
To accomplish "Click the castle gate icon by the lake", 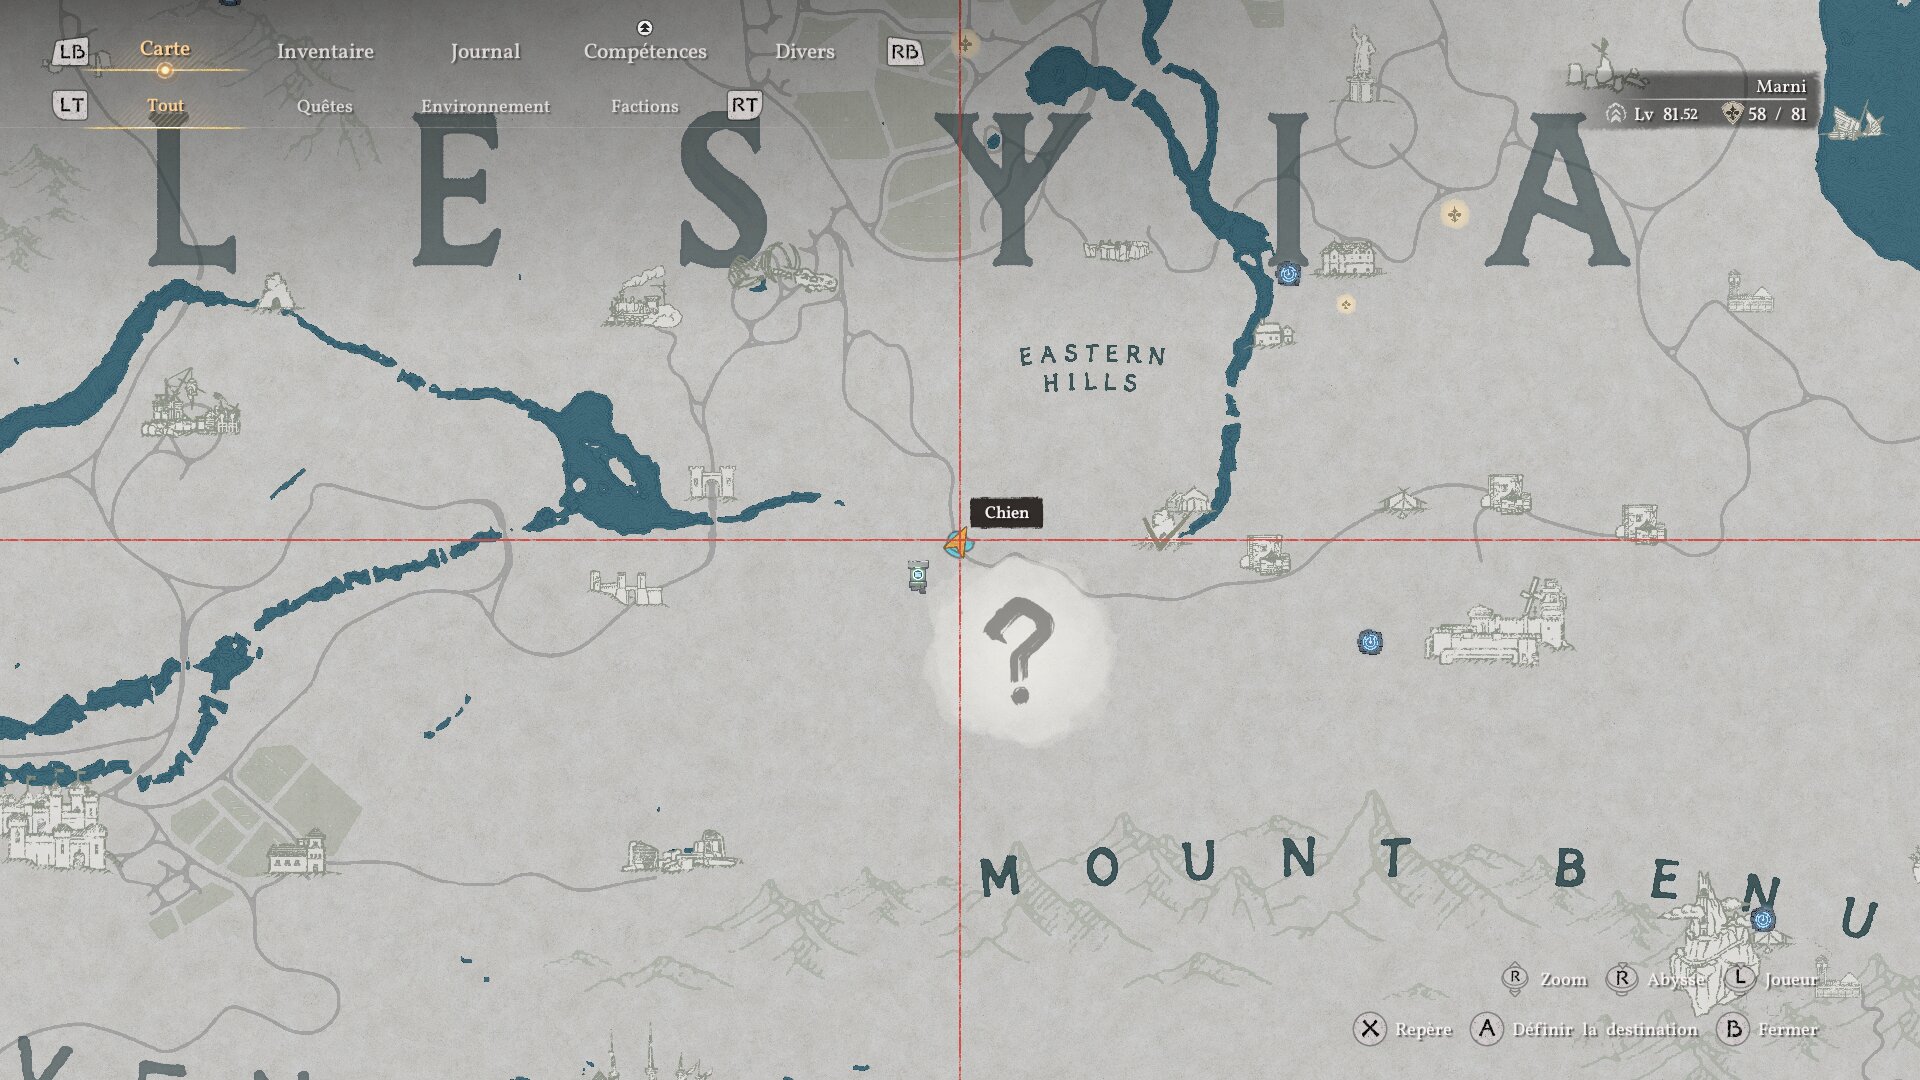I will pyautogui.click(x=711, y=482).
